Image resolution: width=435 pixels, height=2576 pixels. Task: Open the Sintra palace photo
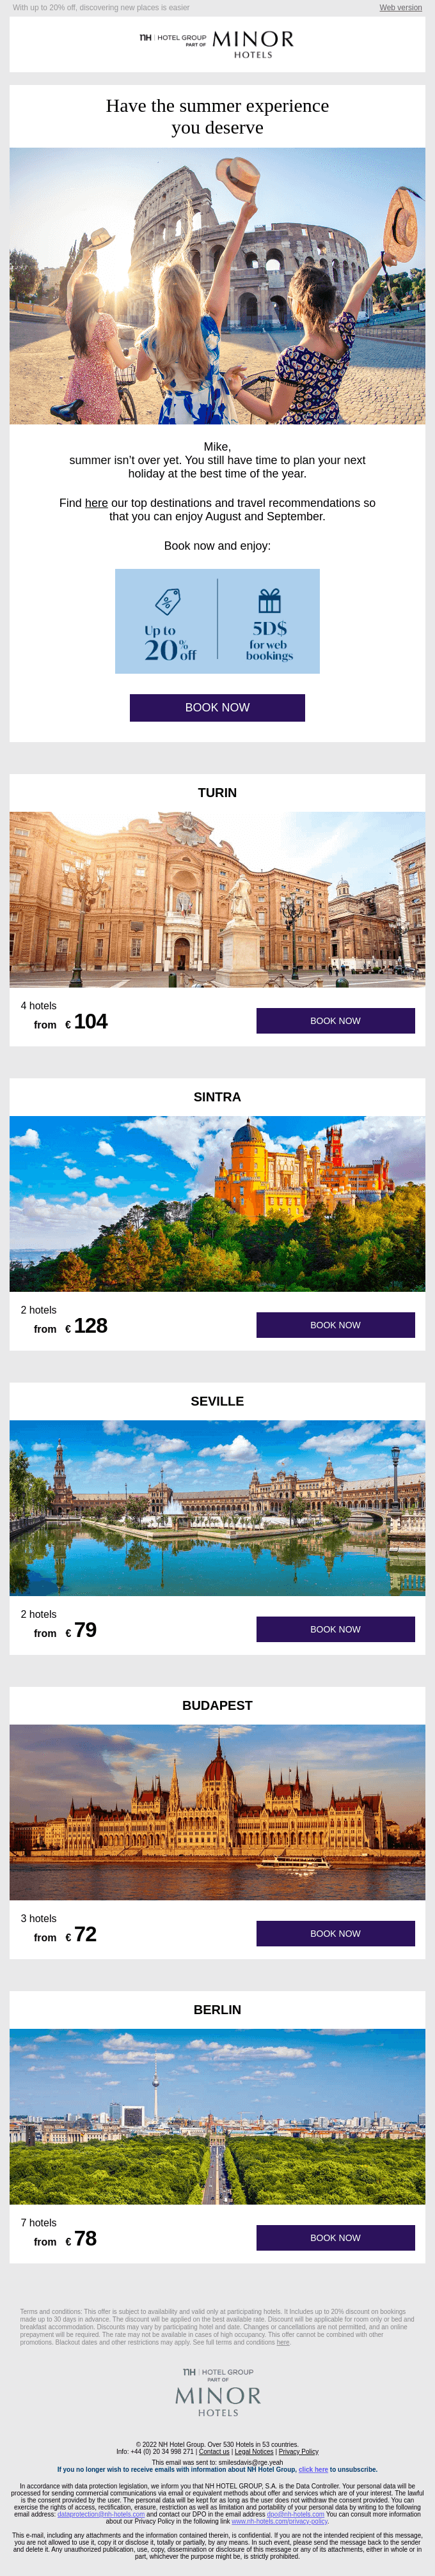pos(217,1204)
